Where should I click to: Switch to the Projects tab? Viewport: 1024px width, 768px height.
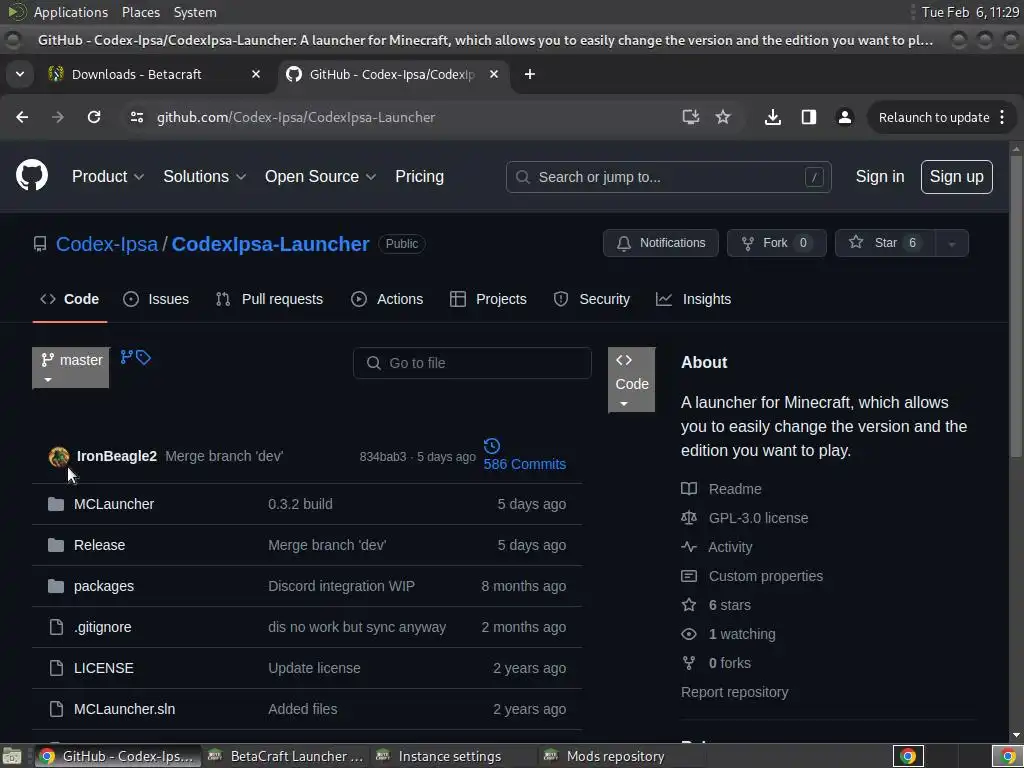488,299
